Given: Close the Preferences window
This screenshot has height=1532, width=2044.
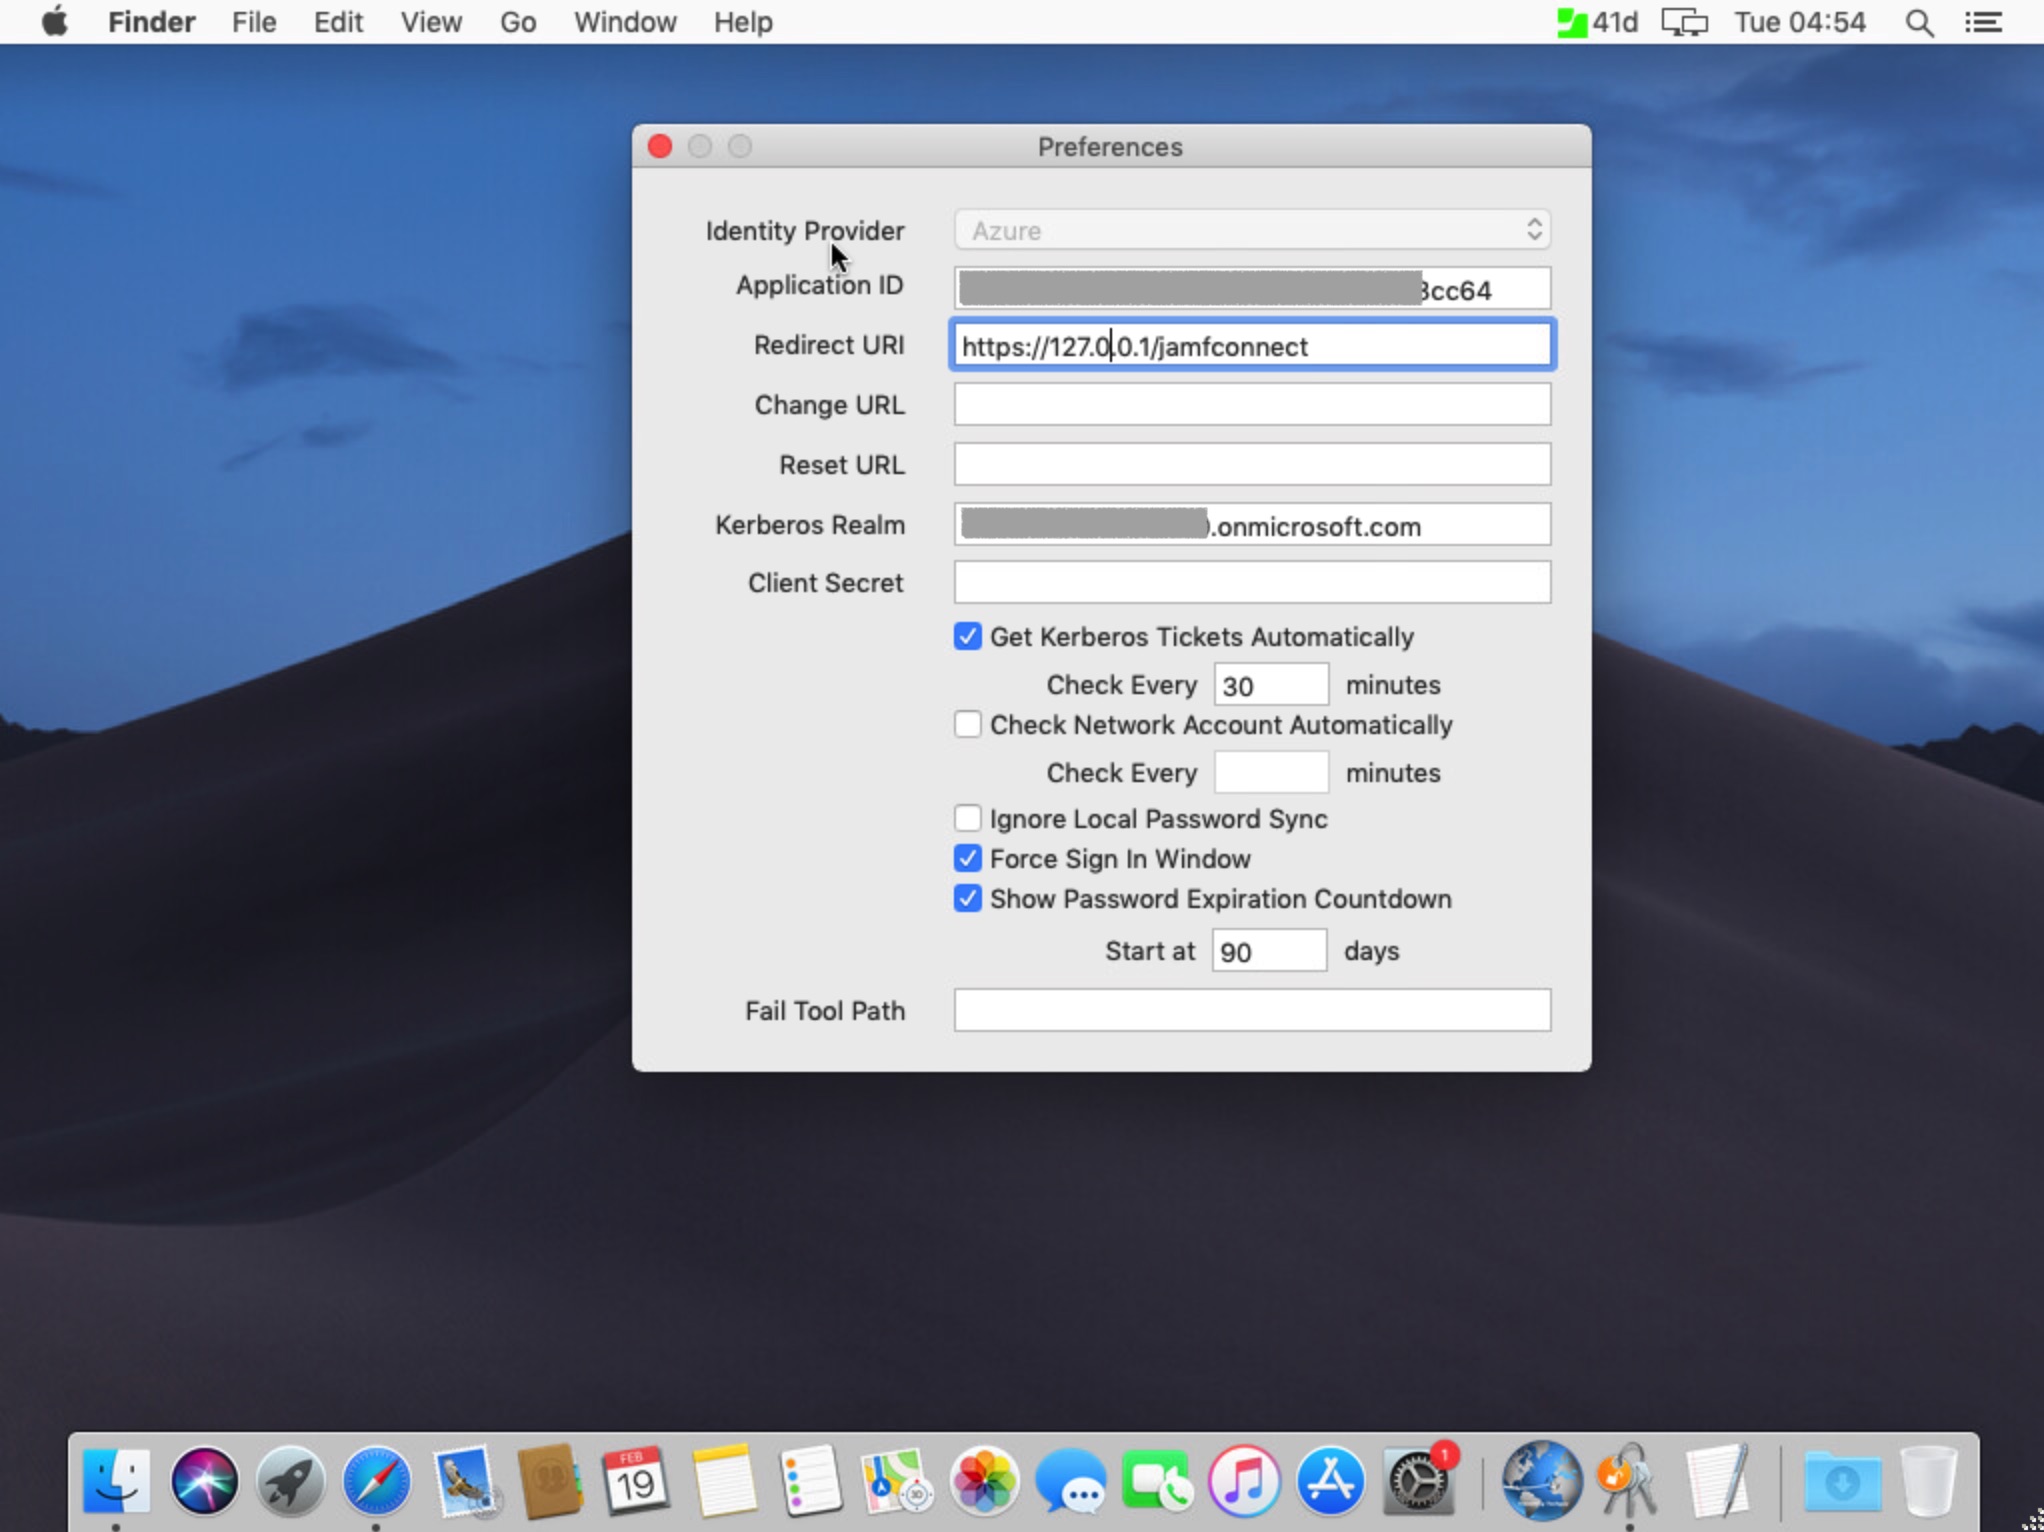Looking at the screenshot, I should (x=660, y=147).
